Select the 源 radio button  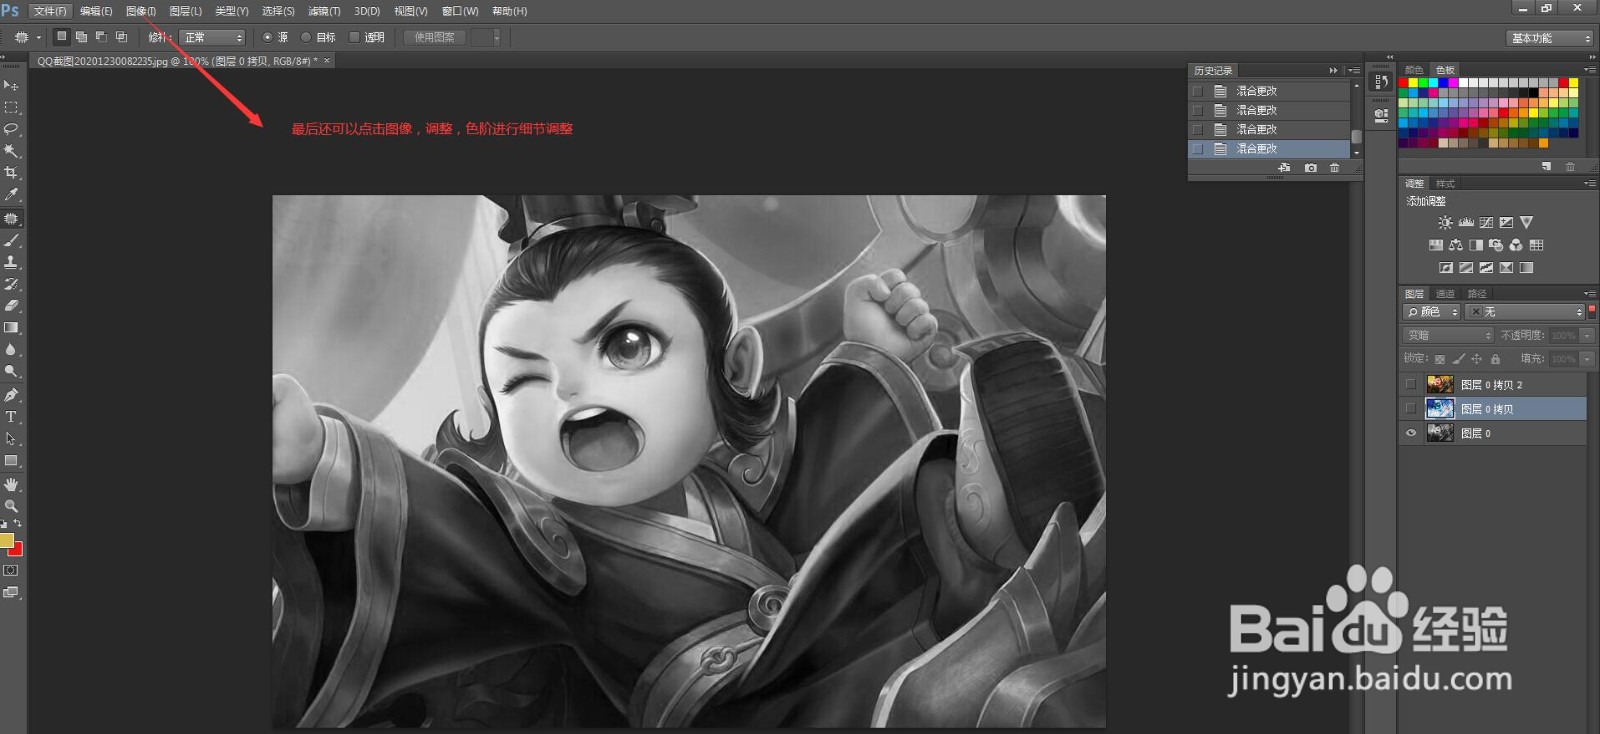pos(267,37)
